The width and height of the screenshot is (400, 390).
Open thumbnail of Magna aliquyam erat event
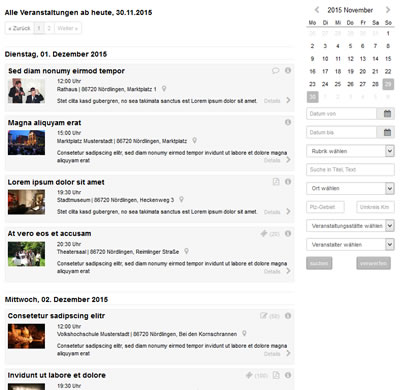point(26,143)
